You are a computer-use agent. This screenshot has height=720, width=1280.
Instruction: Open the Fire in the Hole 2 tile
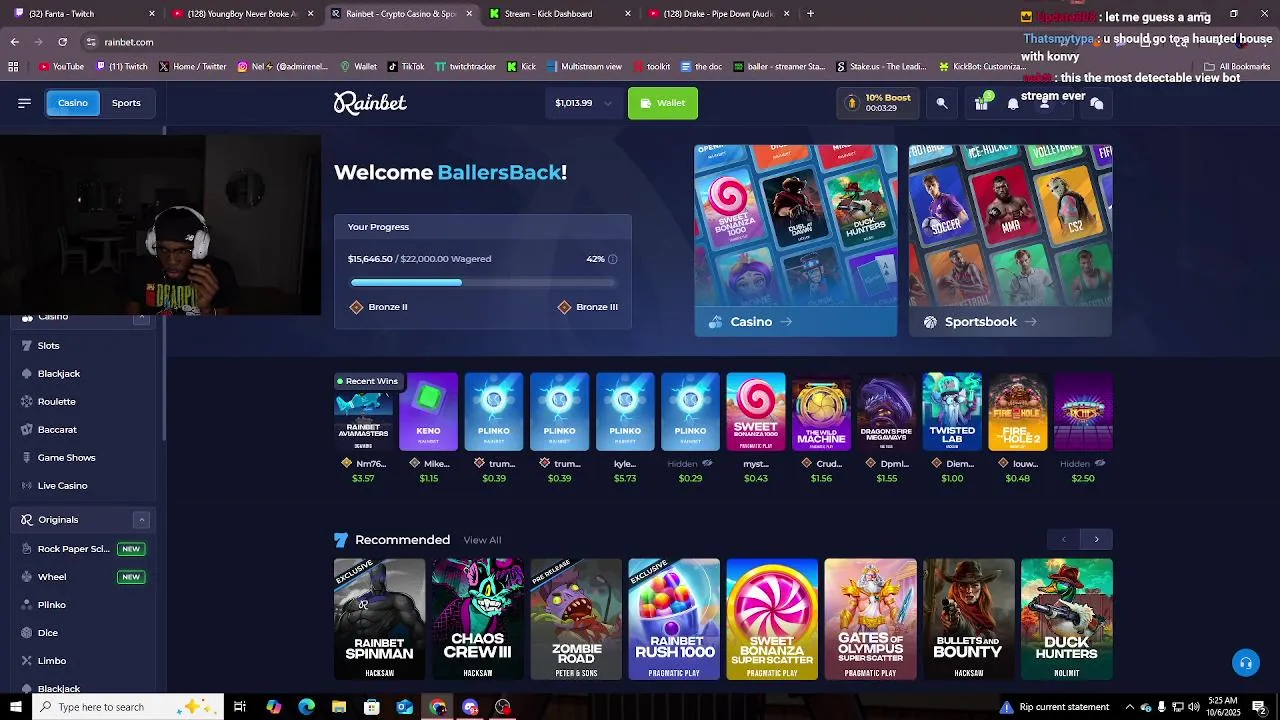tap(1018, 411)
